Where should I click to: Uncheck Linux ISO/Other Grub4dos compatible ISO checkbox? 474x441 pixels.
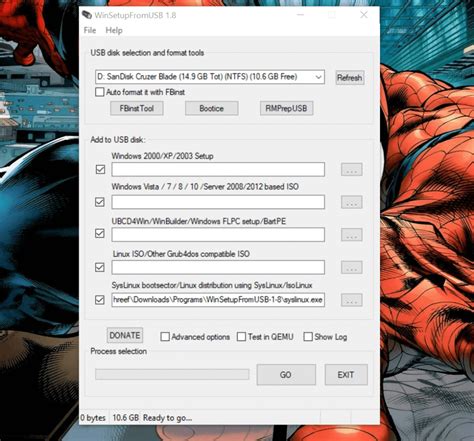[100, 267]
